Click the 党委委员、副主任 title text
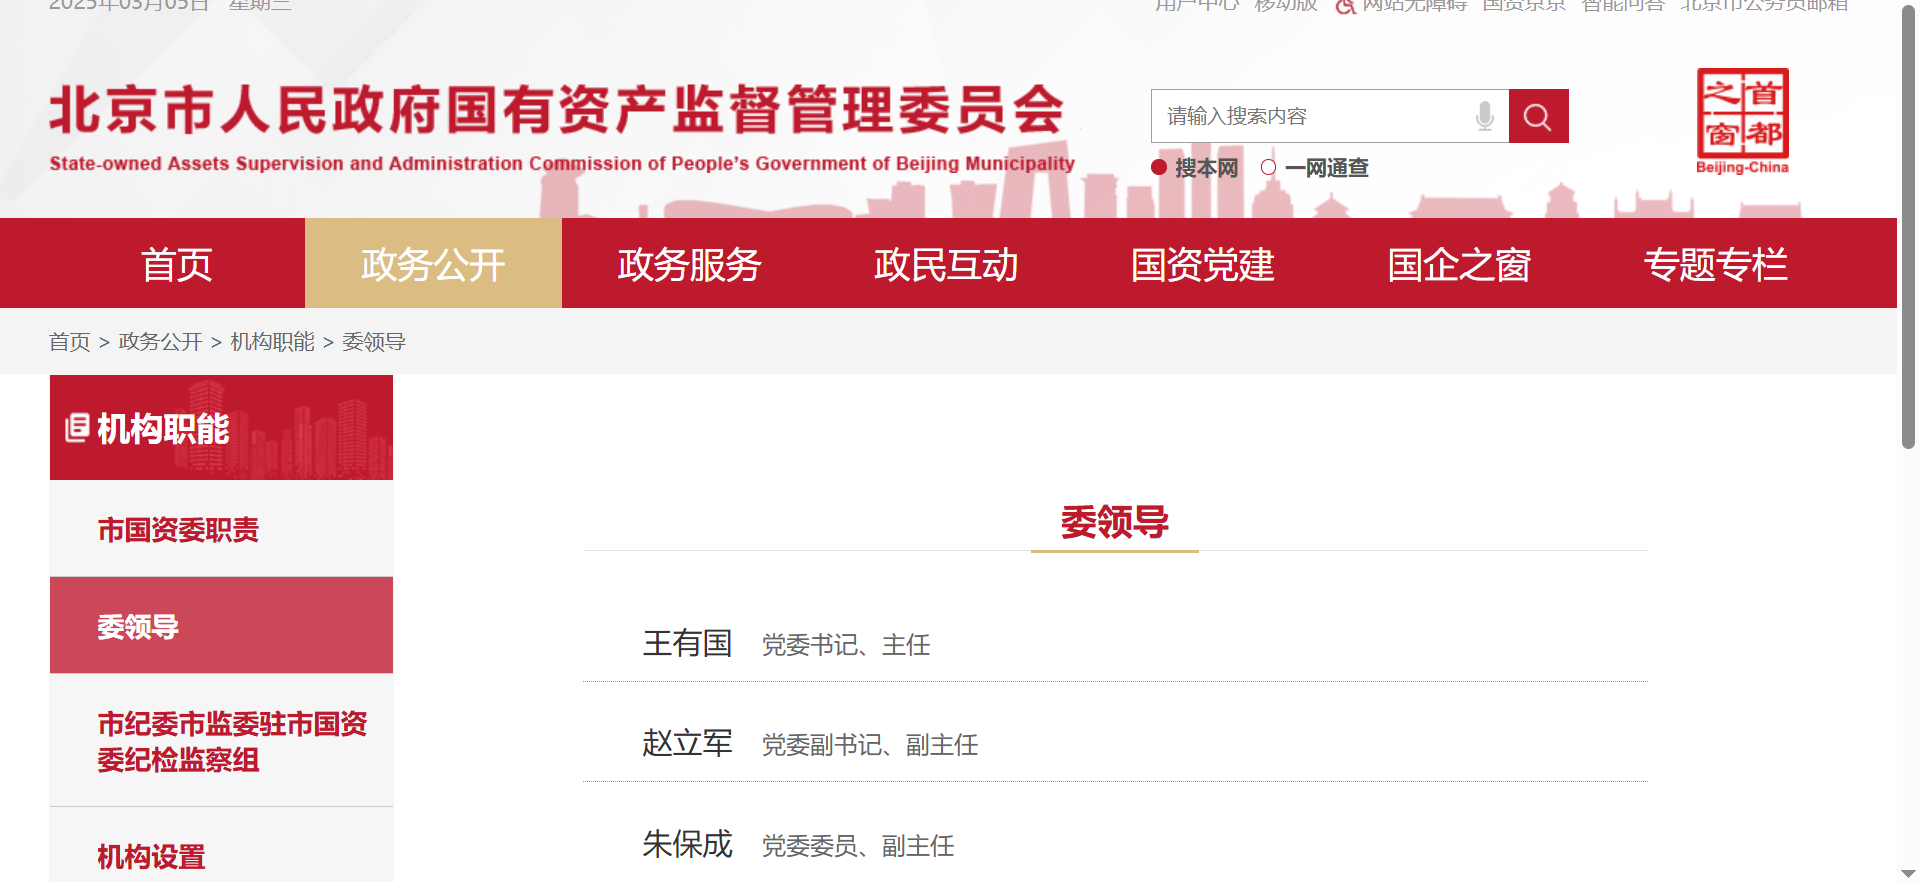1920x882 pixels. [x=858, y=846]
